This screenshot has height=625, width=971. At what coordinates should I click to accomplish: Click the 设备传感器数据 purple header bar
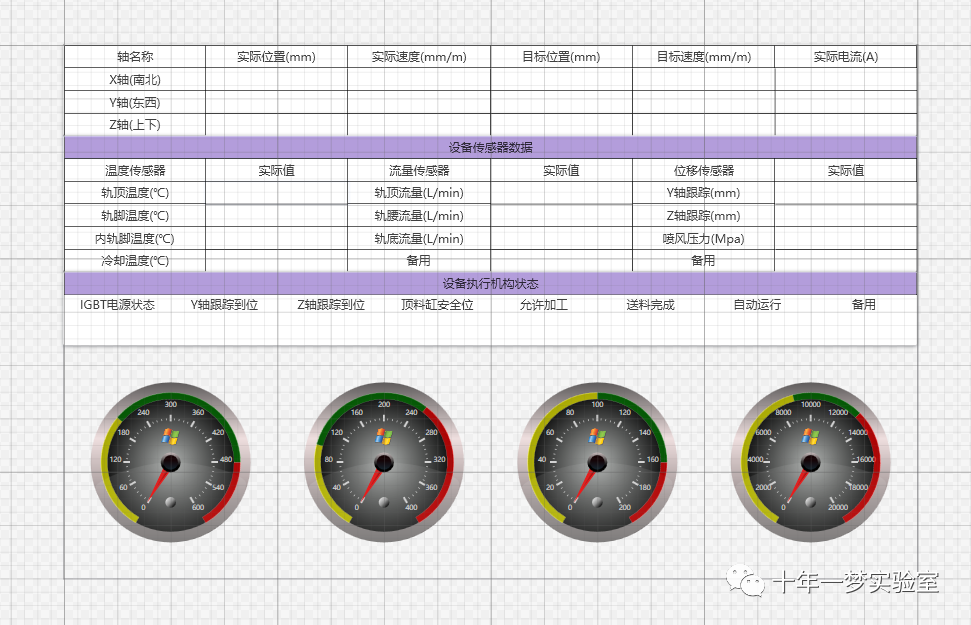[x=490, y=147]
